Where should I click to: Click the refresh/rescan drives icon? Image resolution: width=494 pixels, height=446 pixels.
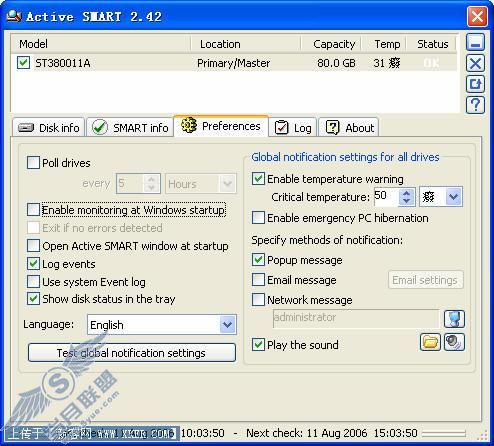475,84
